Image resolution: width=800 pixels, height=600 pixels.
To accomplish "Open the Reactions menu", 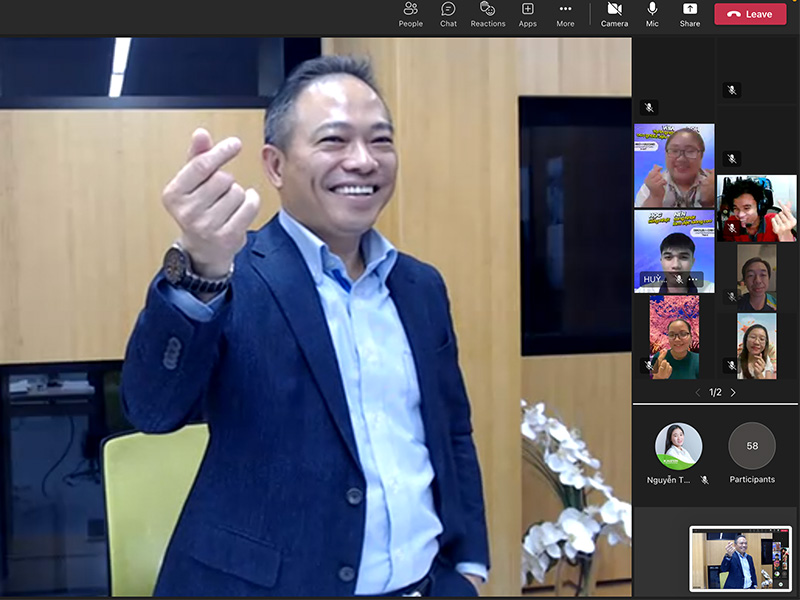I will (x=488, y=14).
